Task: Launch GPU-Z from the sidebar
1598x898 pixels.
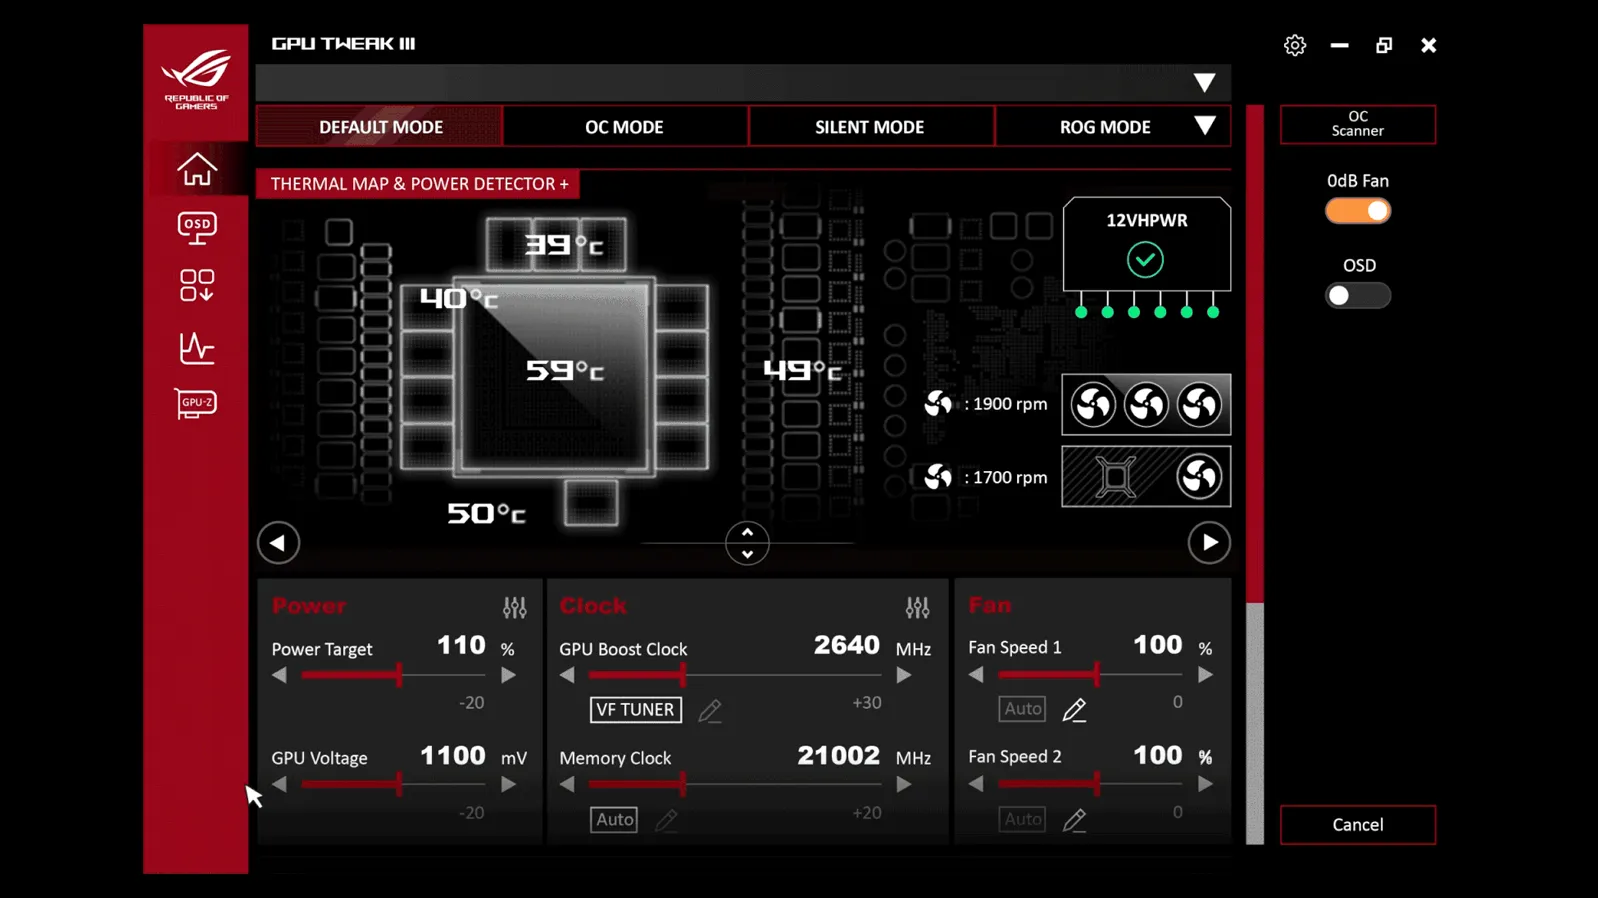Action: coord(196,403)
